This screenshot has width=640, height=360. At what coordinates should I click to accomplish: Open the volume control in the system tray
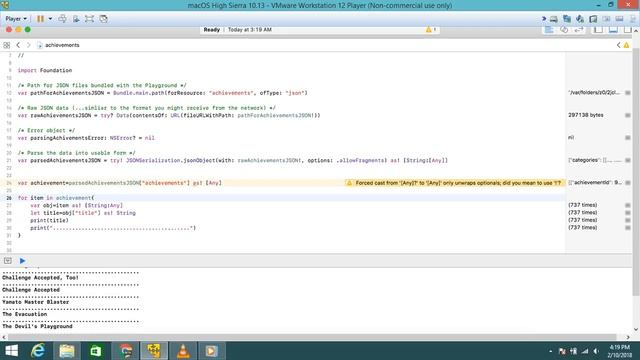(596, 351)
